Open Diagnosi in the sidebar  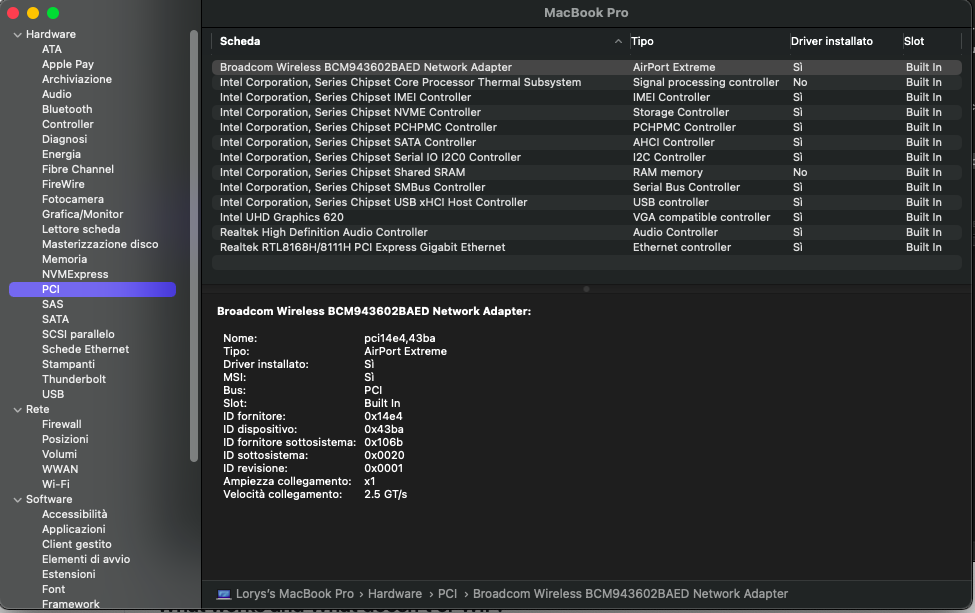click(x=64, y=139)
